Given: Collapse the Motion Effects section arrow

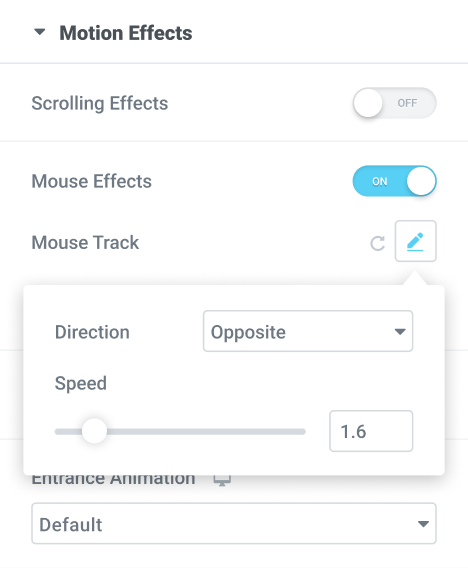Looking at the screenshot, I should pyautogui.click(x=39, y=32).
